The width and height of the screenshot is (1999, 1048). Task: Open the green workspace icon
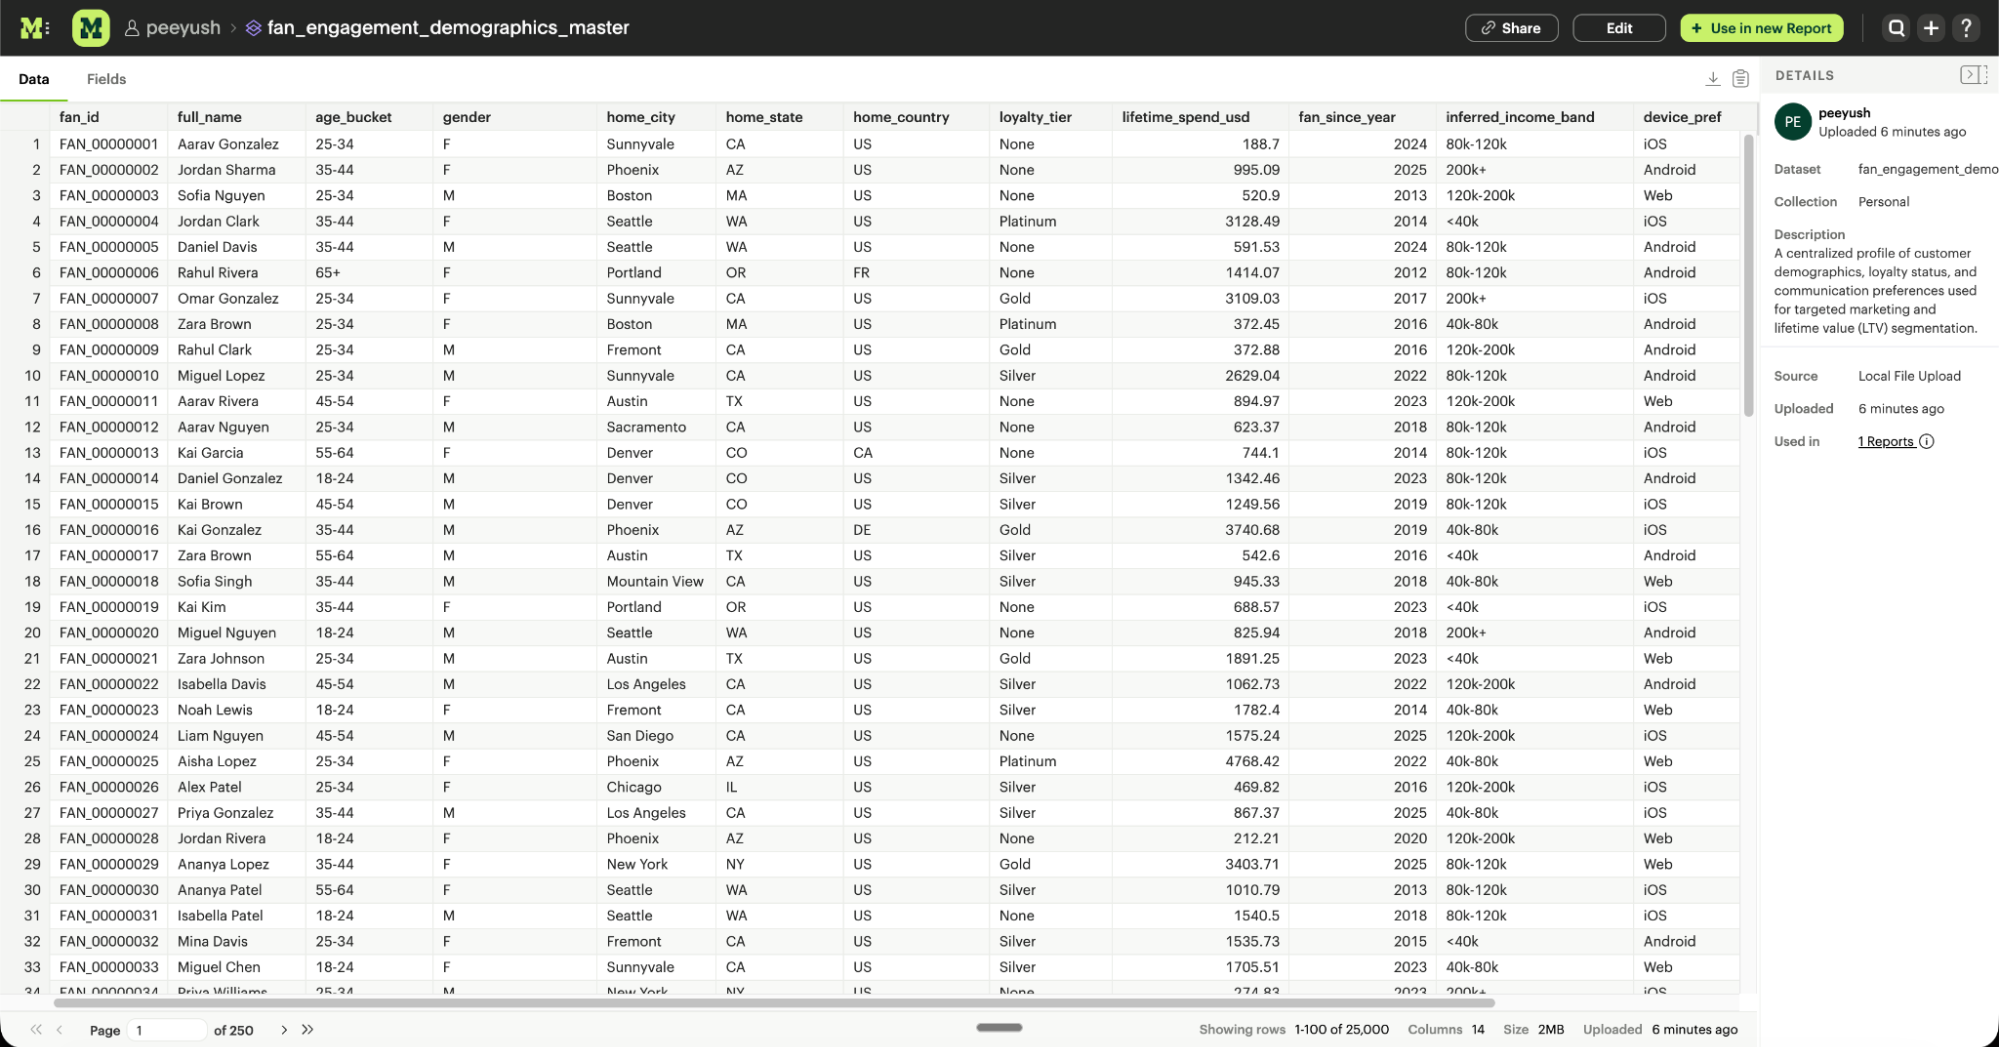point(90,27)
